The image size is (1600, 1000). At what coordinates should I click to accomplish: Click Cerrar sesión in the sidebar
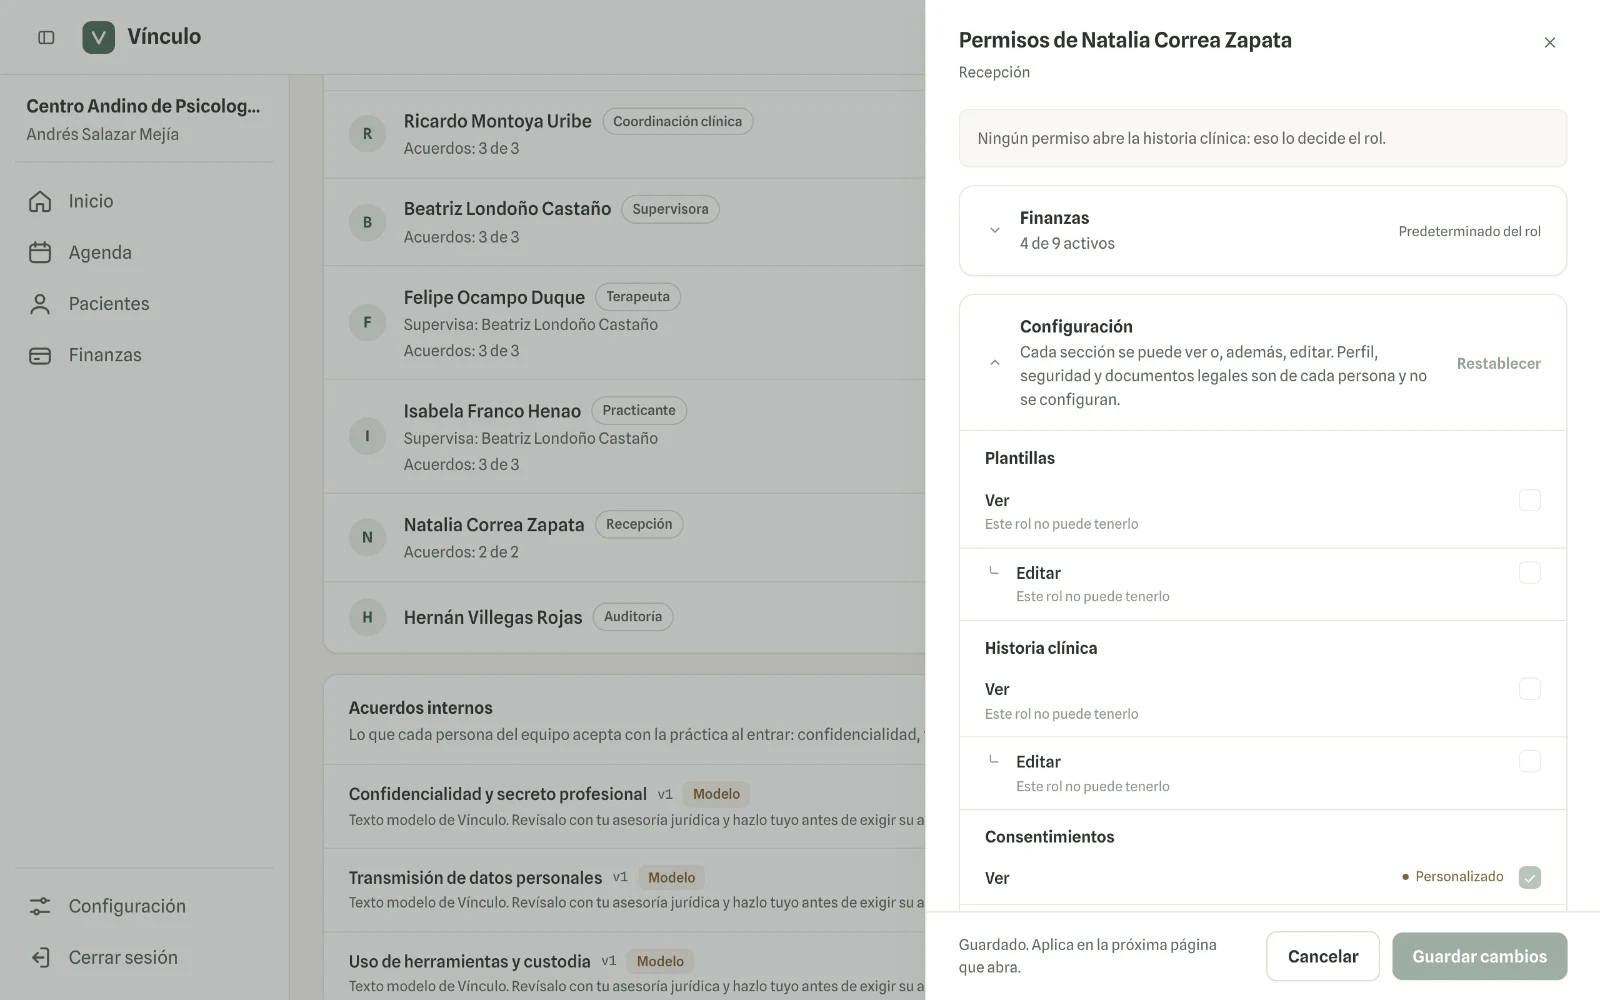(145, 957)
